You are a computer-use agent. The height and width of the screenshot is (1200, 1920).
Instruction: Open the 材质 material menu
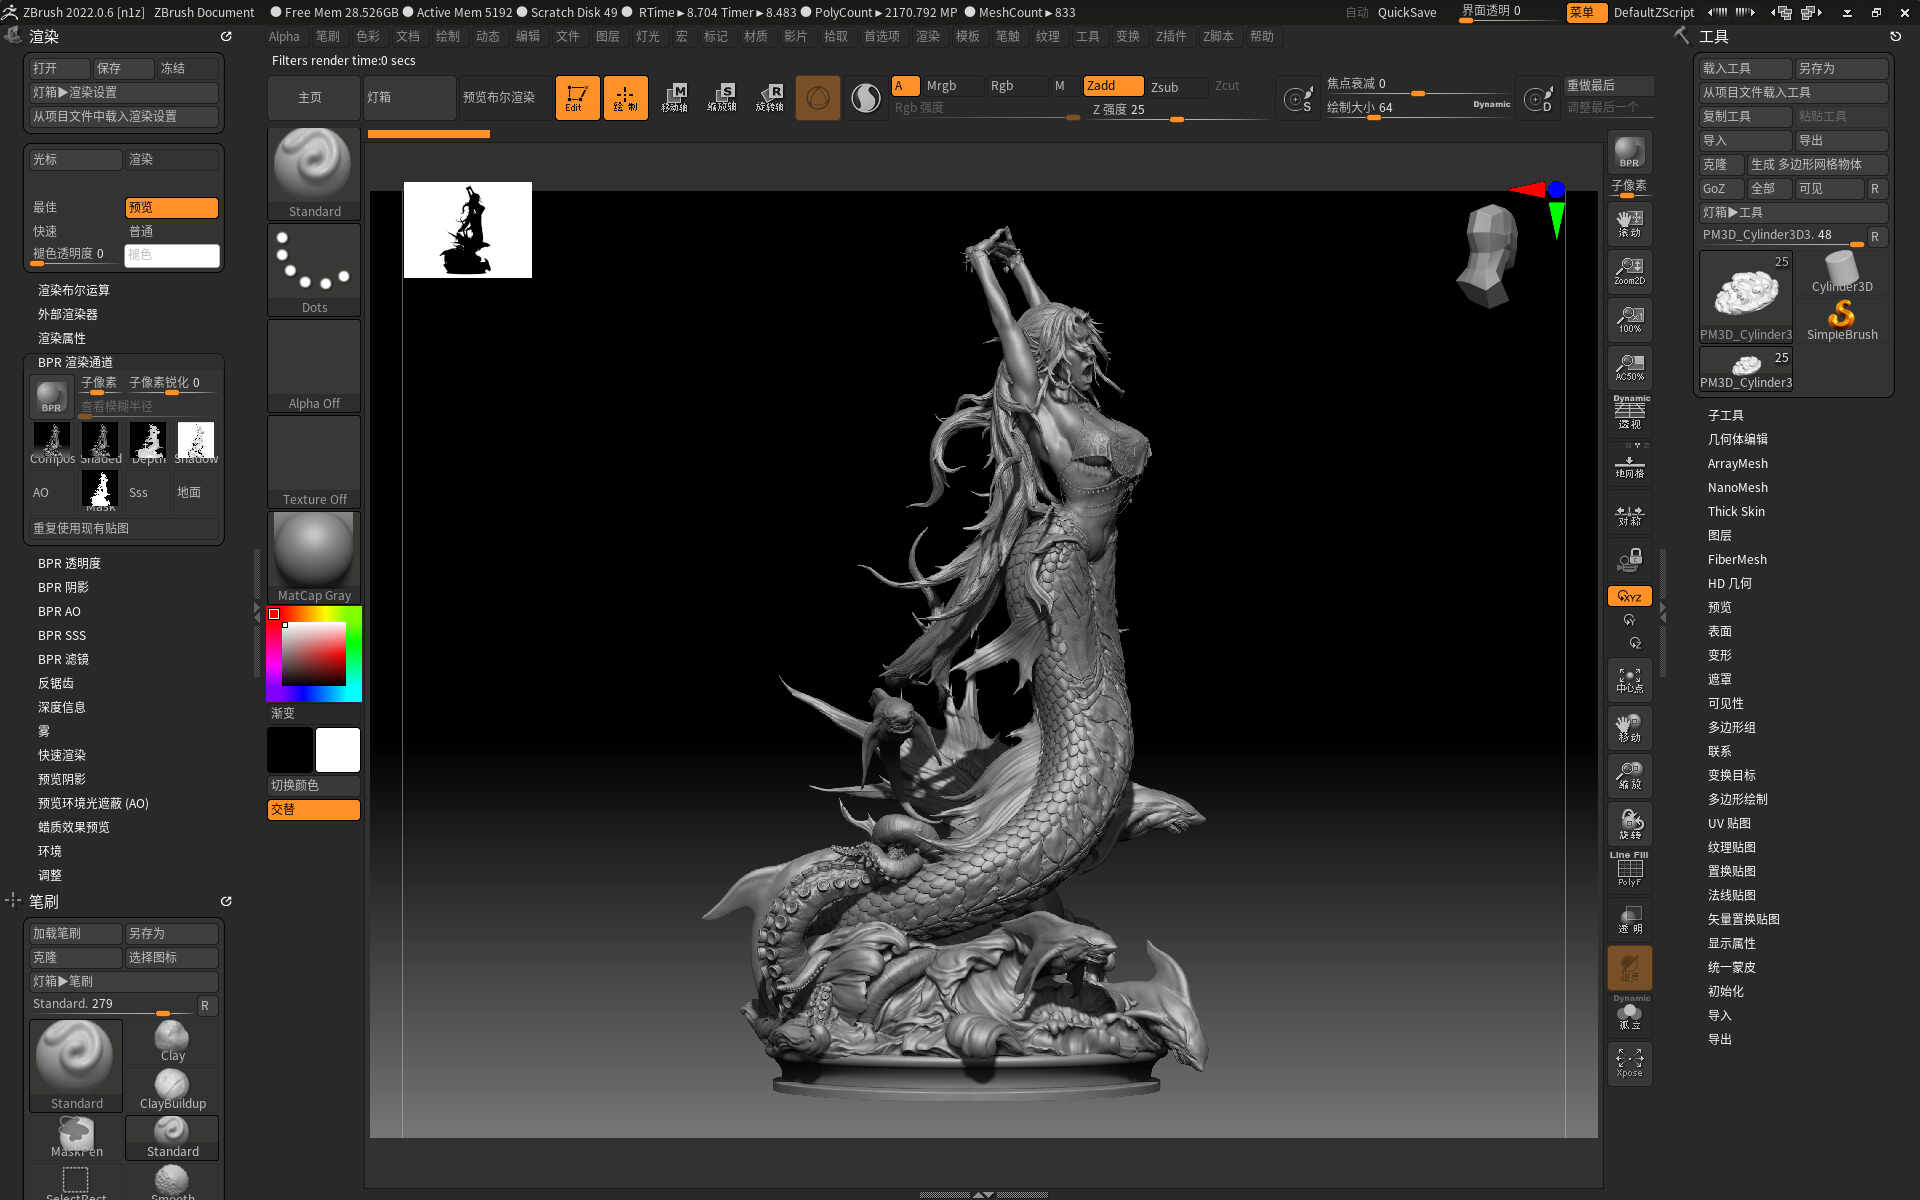point(755,36)
